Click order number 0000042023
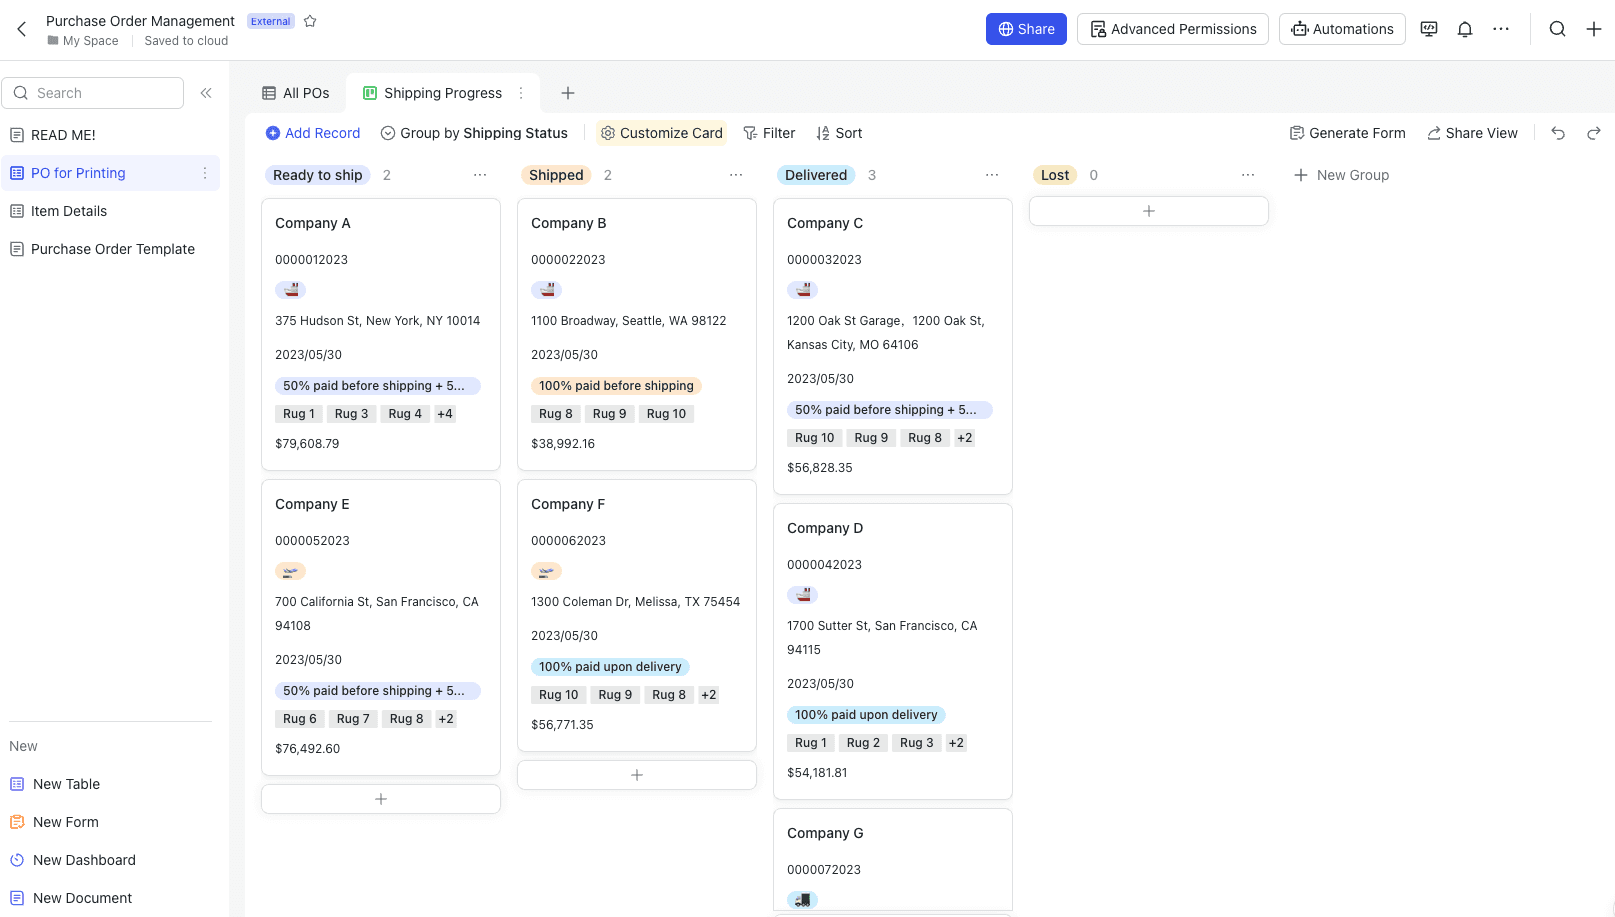The width and height of the screenshot is (1615, 917). pyautogui.click(x=824, y=565)
